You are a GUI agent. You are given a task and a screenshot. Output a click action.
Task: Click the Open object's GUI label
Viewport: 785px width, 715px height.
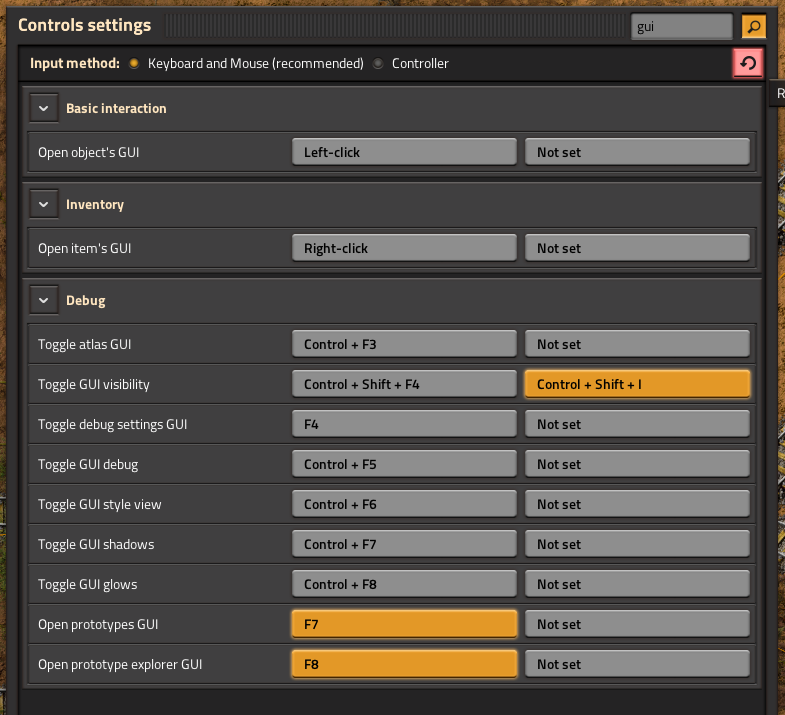coord(89,152)
